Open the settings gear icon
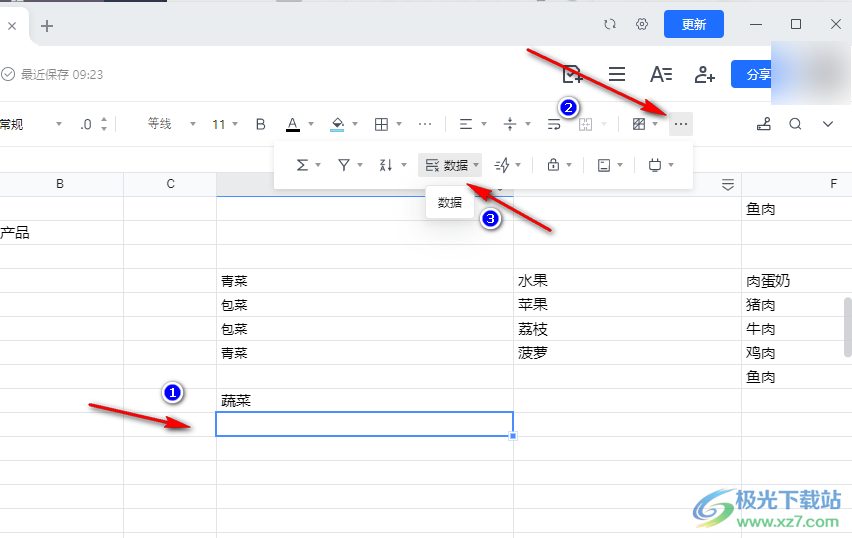 [642, 24]
